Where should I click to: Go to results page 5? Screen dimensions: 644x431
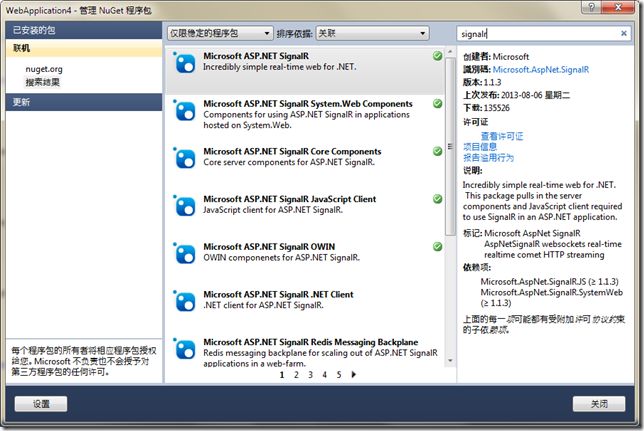pyautogui.click(x=339, y=375)
